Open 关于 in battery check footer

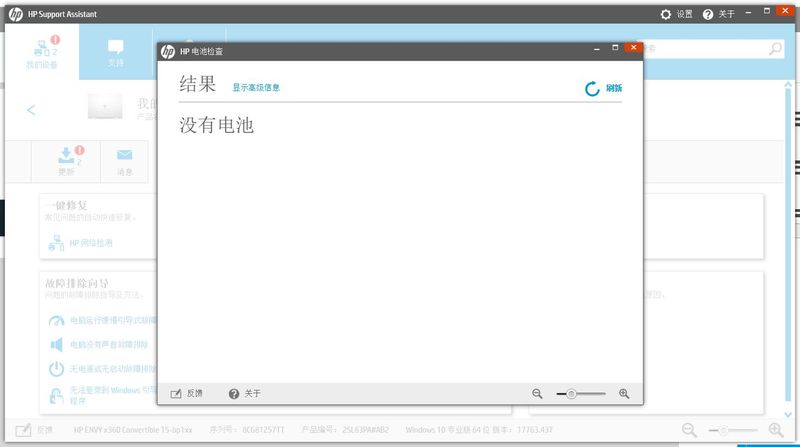[x=244, y=394]
